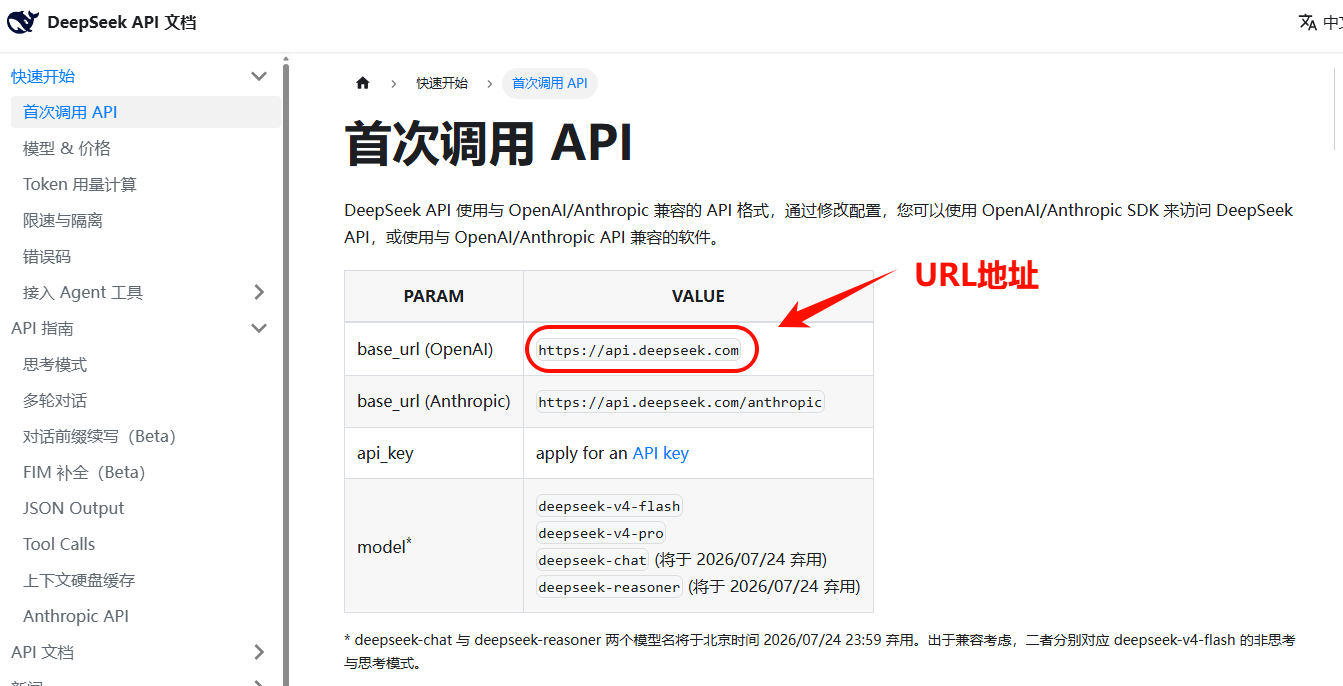
Task: Collapse the 快速开始 sidebar section chevron
Action: 259,76
